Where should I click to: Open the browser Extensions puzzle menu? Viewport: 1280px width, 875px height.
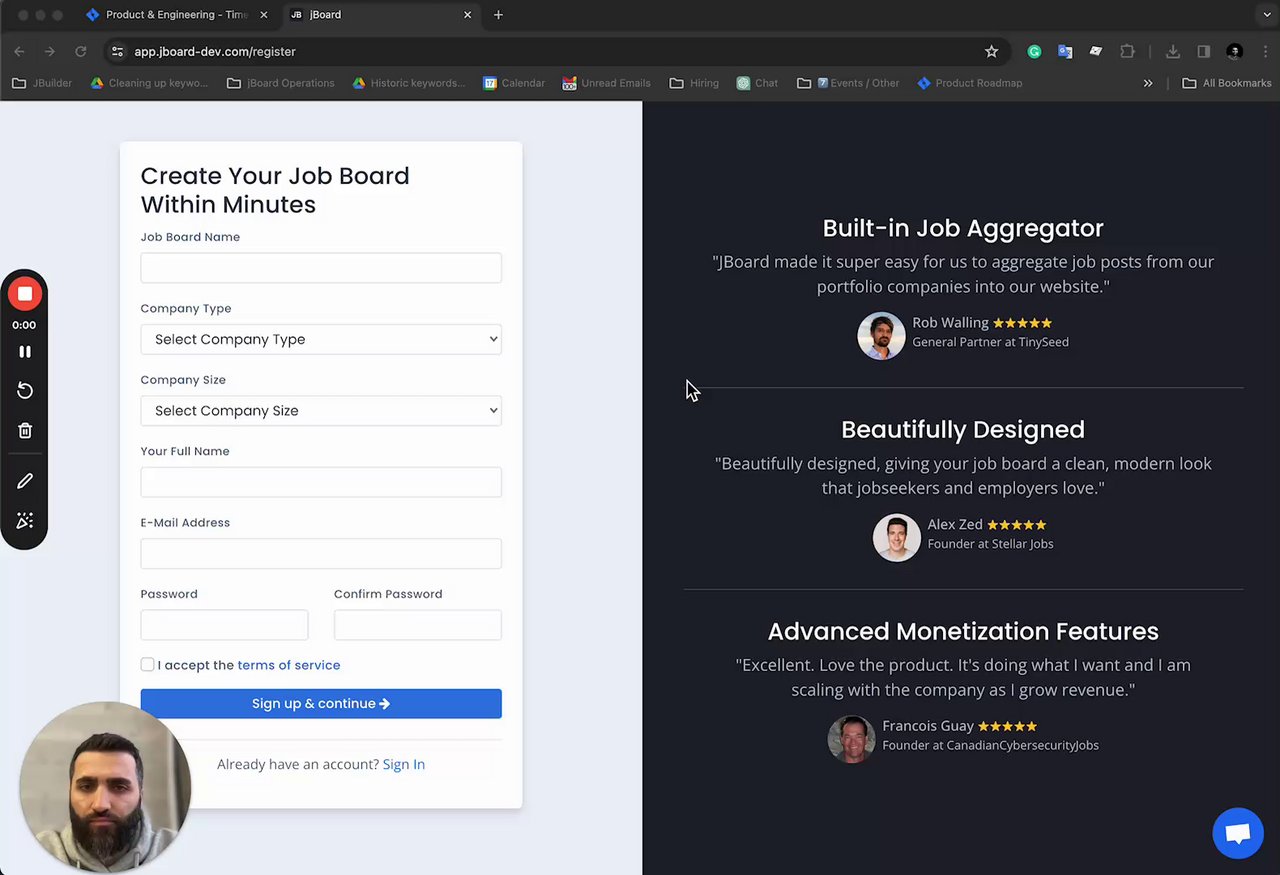[1128, 51]
